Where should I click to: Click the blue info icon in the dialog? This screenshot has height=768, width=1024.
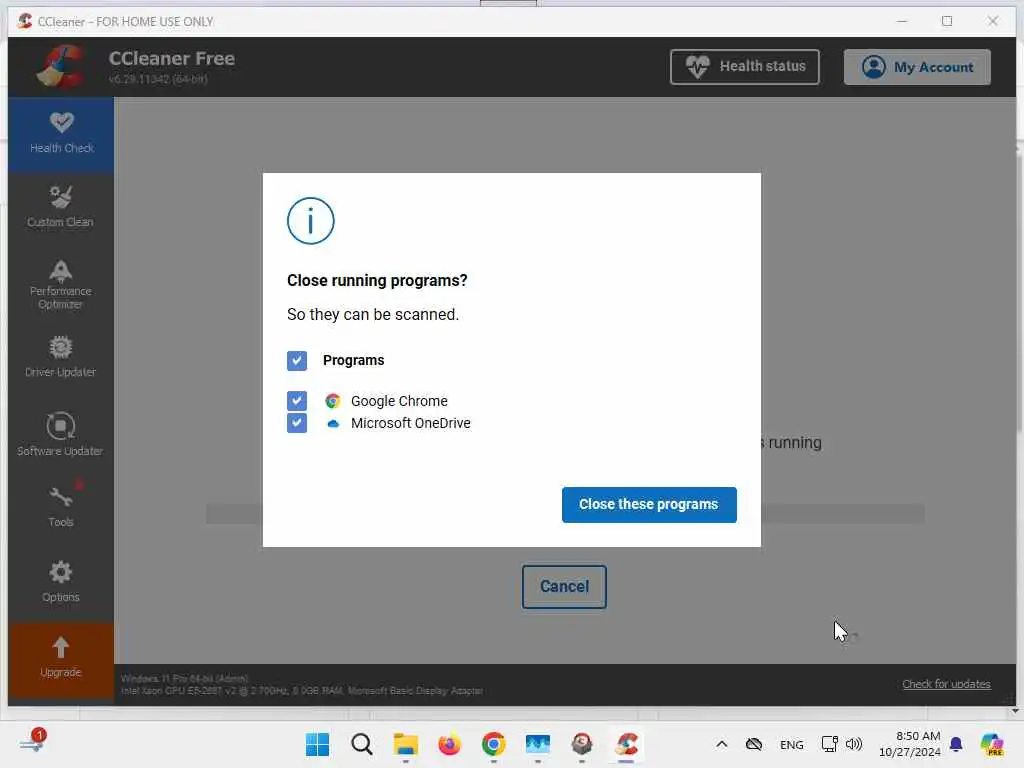(310, 221)
